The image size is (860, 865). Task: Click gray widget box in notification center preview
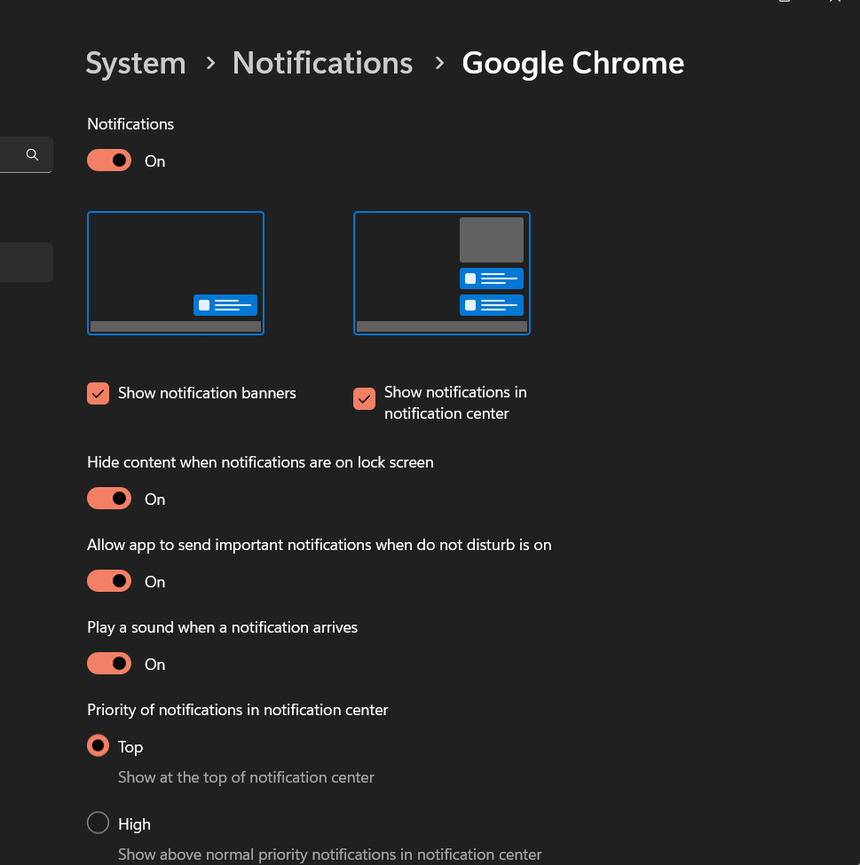point(491,240)
